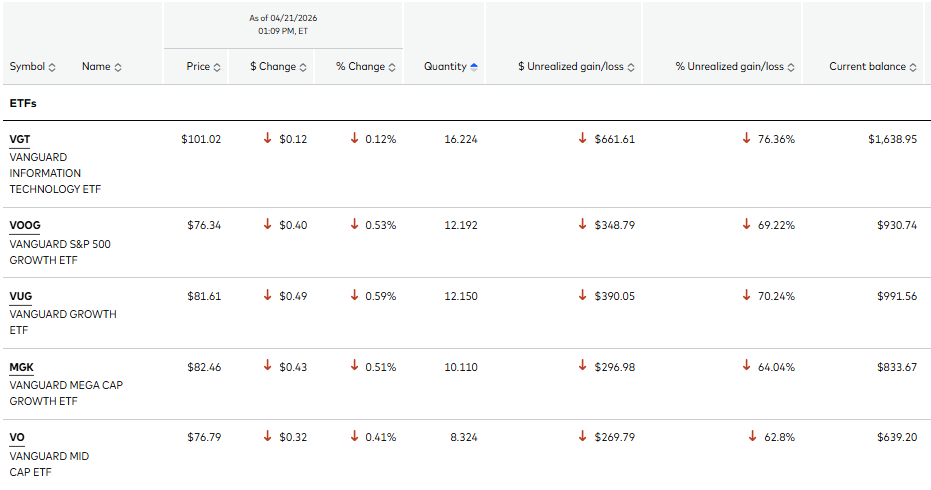931x490 pixels.
Task: Click Vanguard Information Technology ETF name
Action: click(55, 173)
